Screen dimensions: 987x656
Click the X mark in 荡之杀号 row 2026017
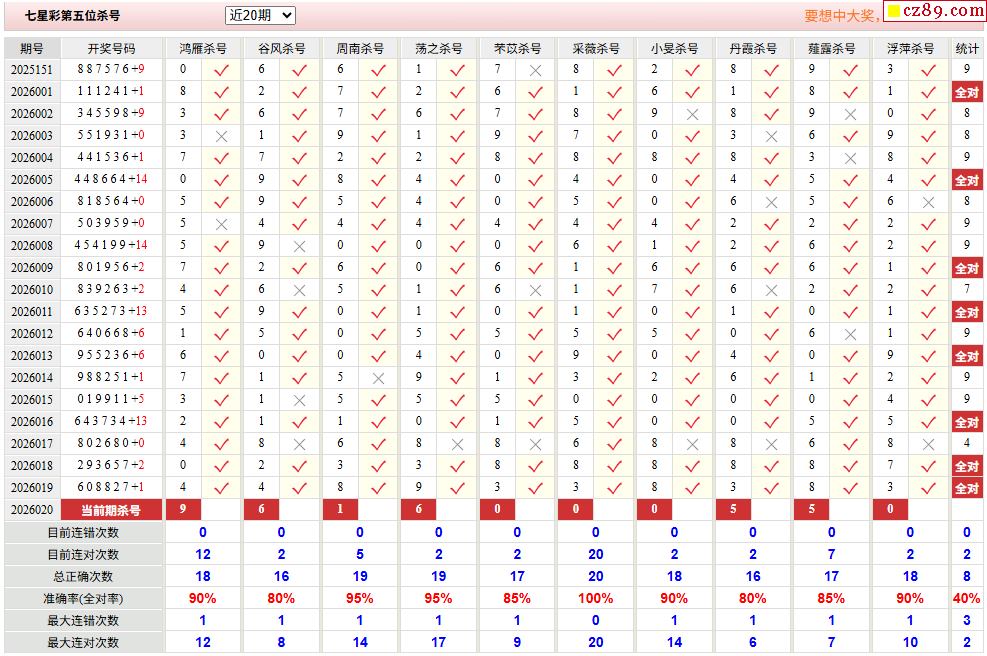pos(458,444)
